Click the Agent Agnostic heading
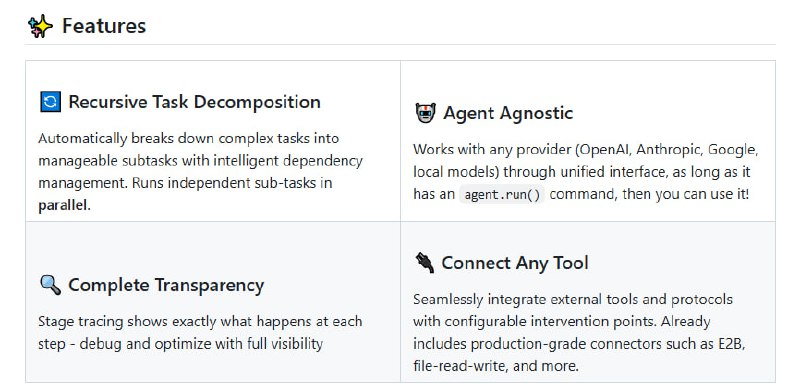This screenshot has width=800, height=392. pyautogui.click(x=508, y=113)
